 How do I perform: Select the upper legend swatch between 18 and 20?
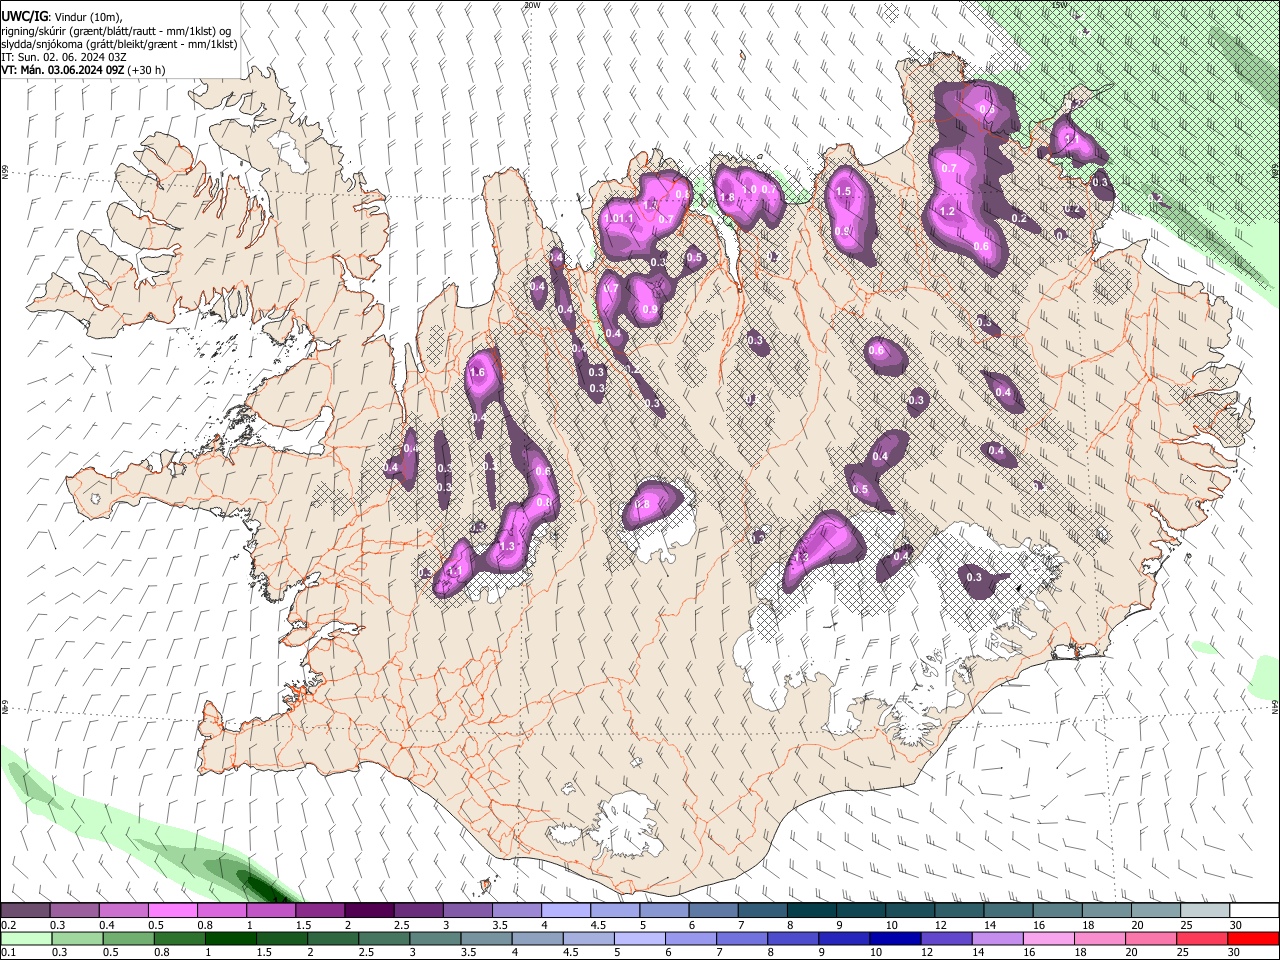click(1106, 911)
